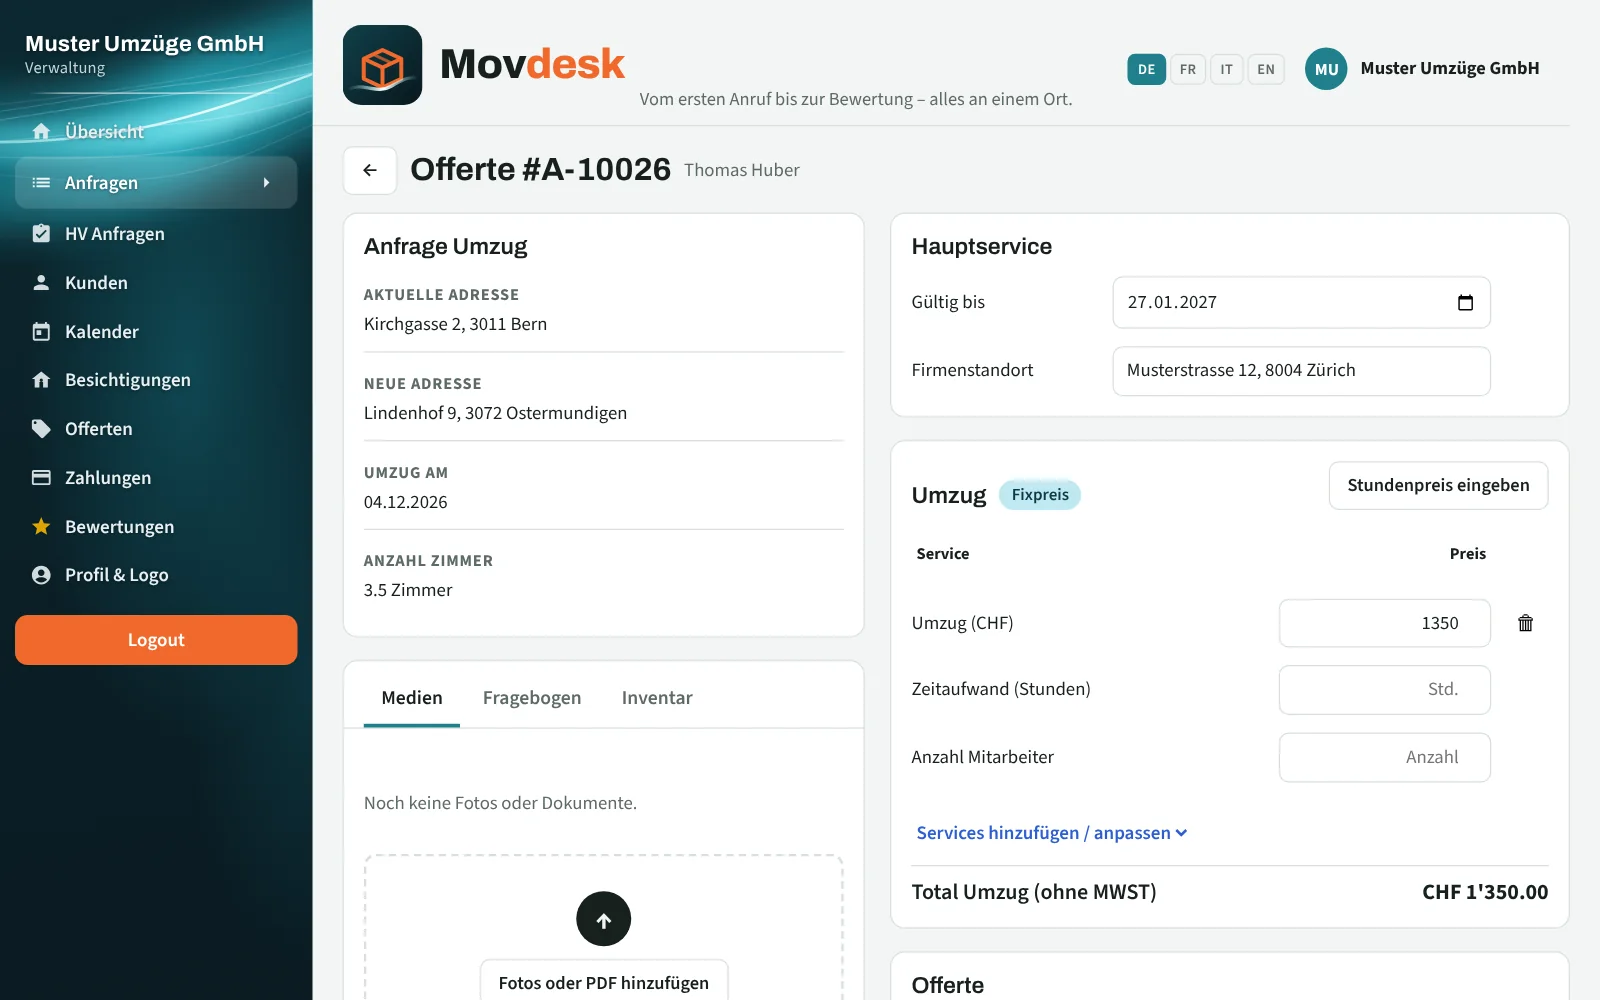Click the Offerten tag icon
This screenshot has width=1600, height=1000.
[41, 429]
